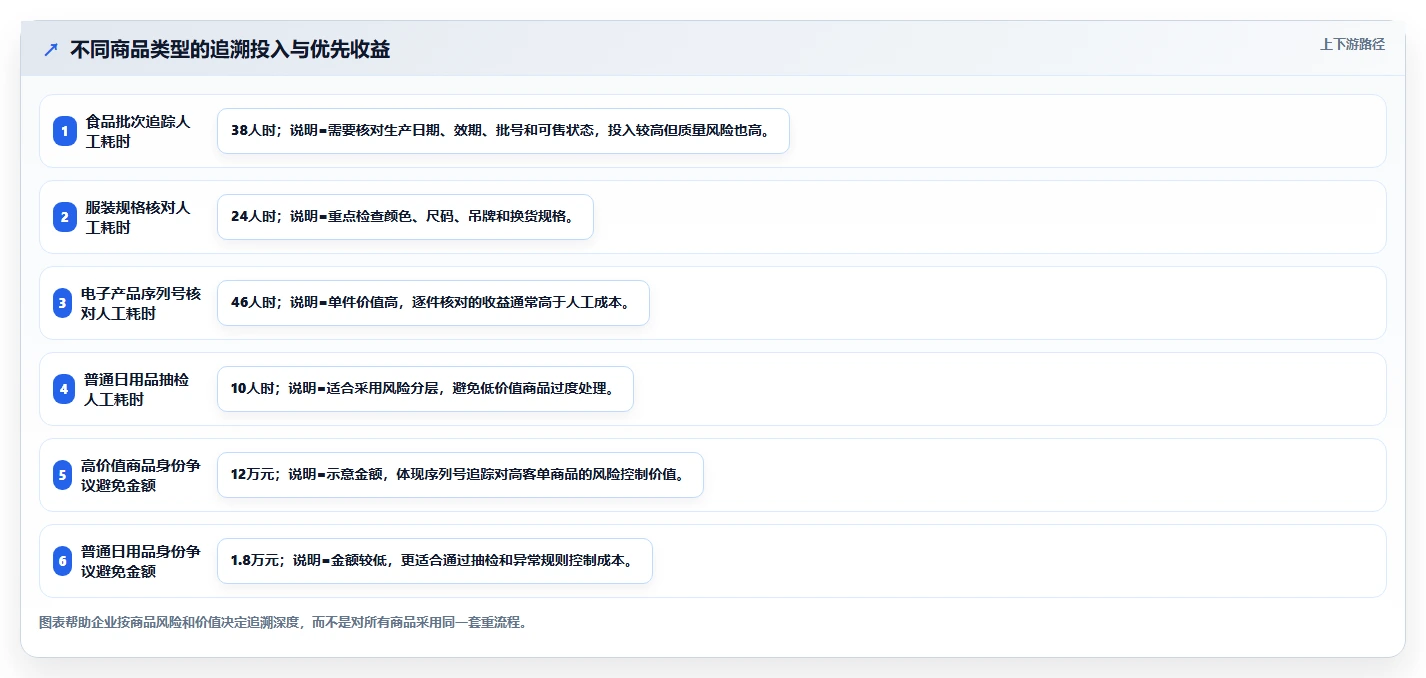The width and height of the screenshot is (1426, 678).
Task: Click number badge 4 for 普通日用品抽检
Action: [x=64, y=389]
